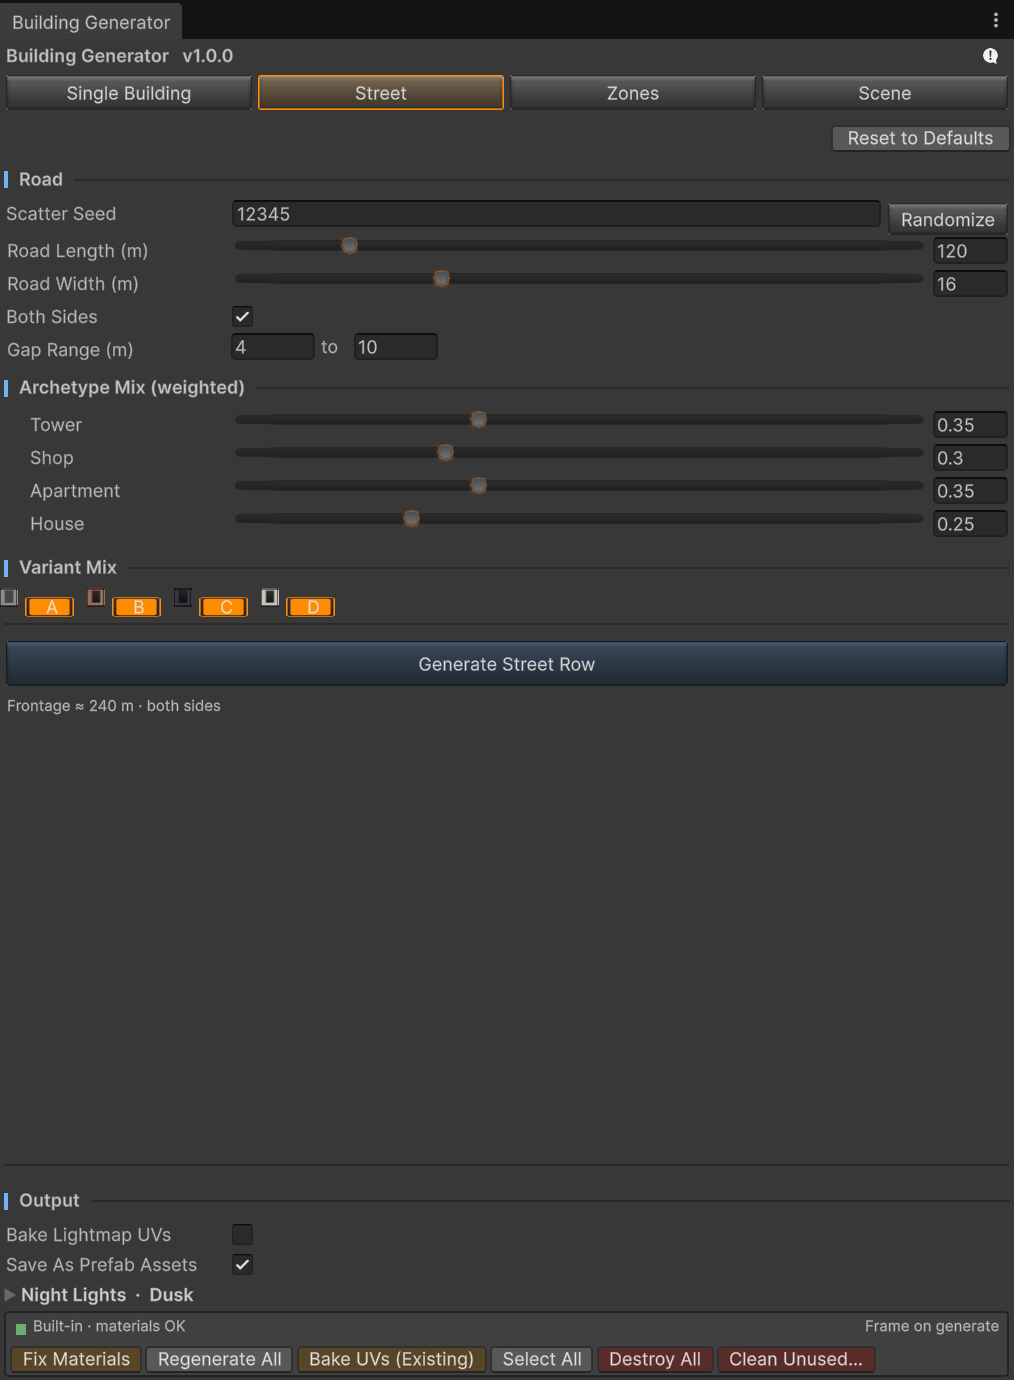The height and width of the screenshot is (1380, 1014).
Task: Open the info help icon
Action: click(x=990, y=56)
